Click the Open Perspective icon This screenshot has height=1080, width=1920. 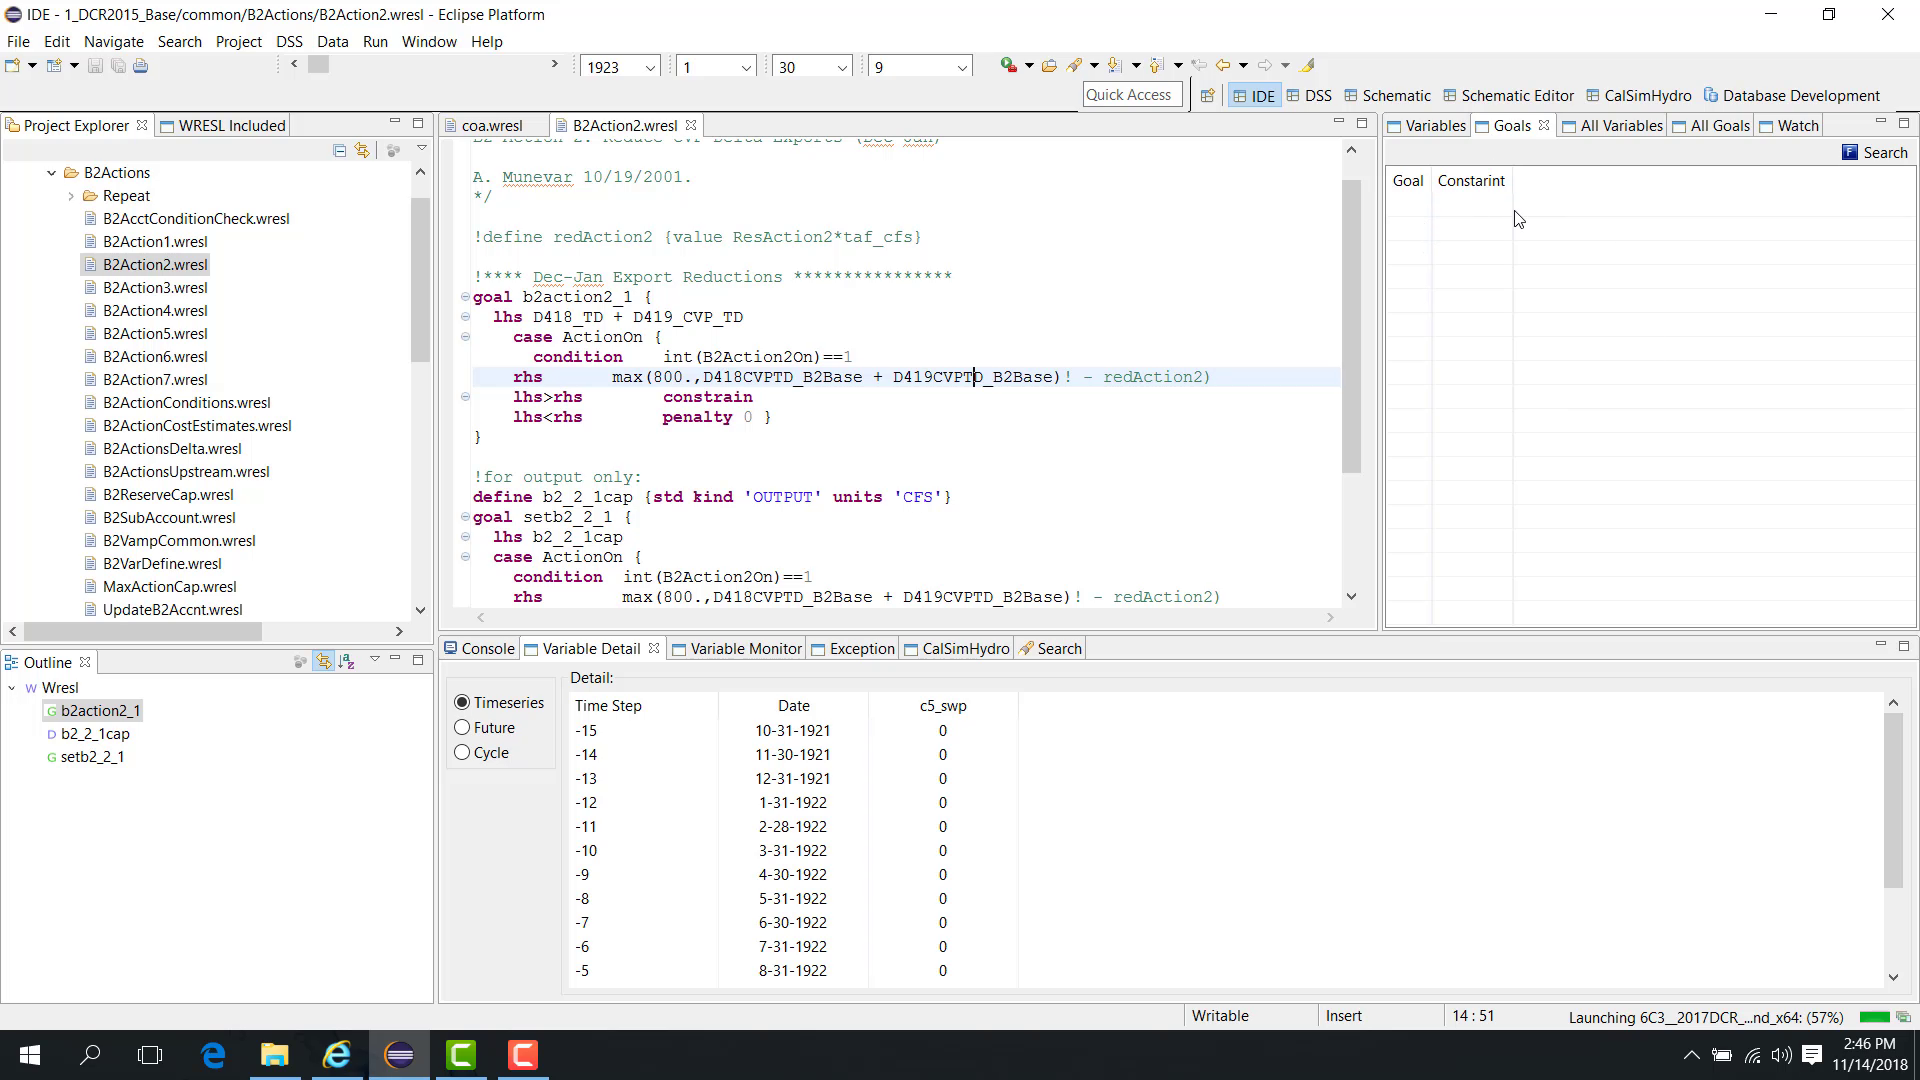[1207, 95]
